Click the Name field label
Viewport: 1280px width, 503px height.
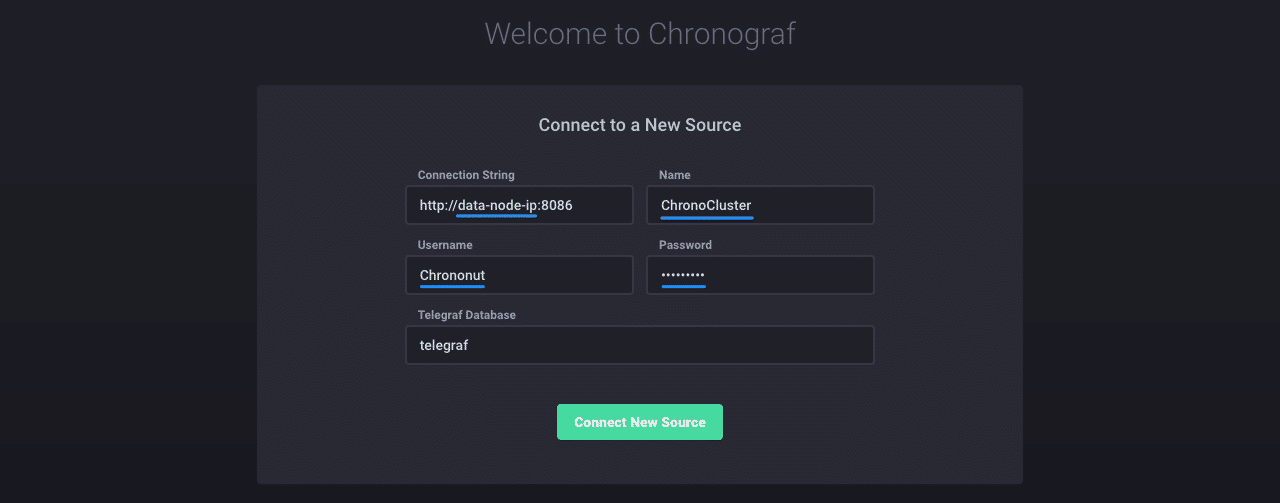coord(674,175)
